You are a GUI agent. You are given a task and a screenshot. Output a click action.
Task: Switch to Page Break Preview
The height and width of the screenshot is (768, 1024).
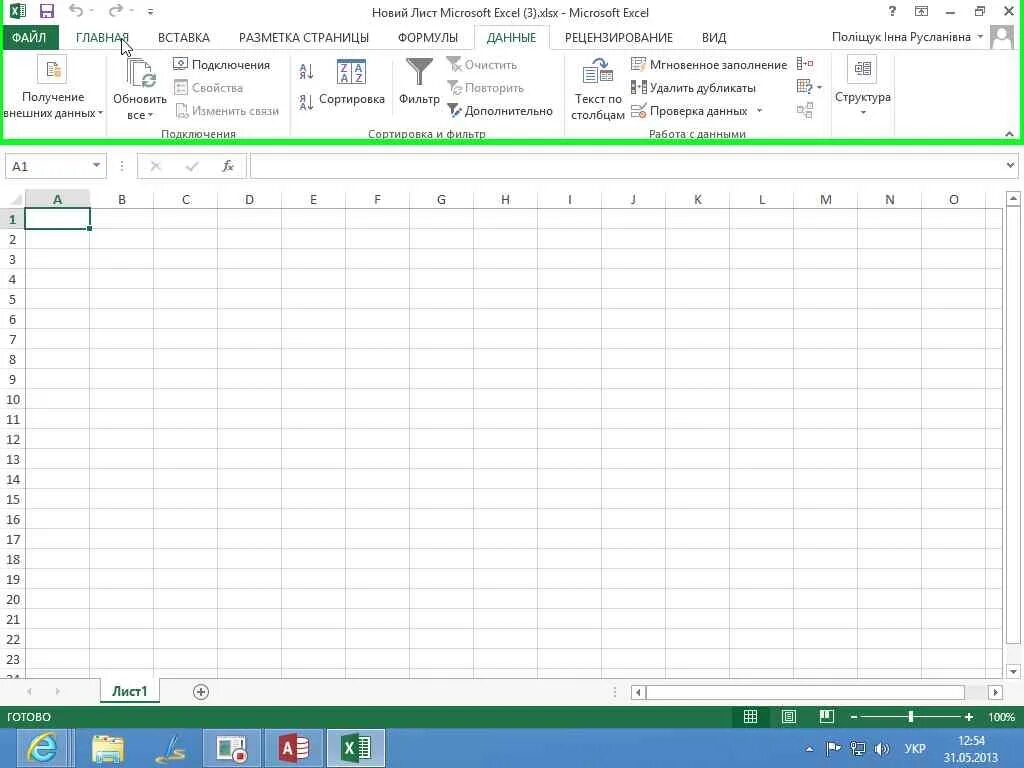pyautogui.click(x=827, y=717)
